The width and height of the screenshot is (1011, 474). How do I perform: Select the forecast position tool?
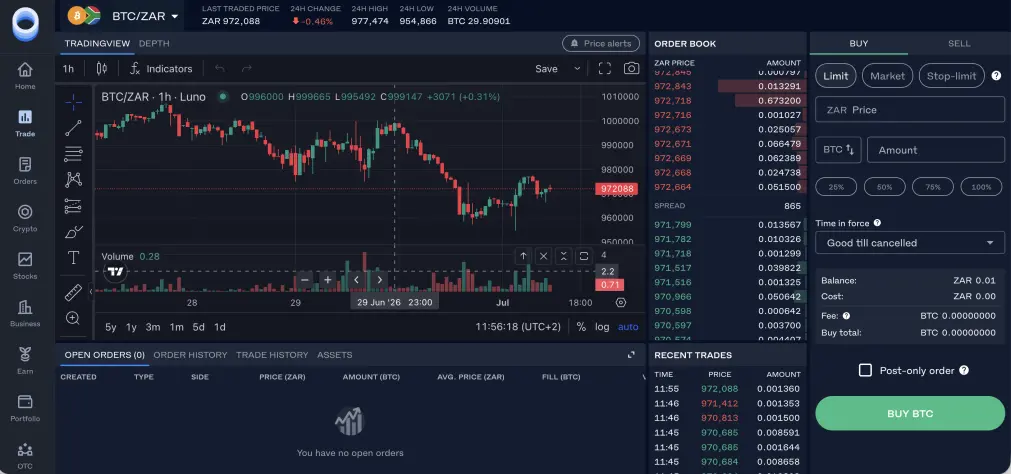74,206
